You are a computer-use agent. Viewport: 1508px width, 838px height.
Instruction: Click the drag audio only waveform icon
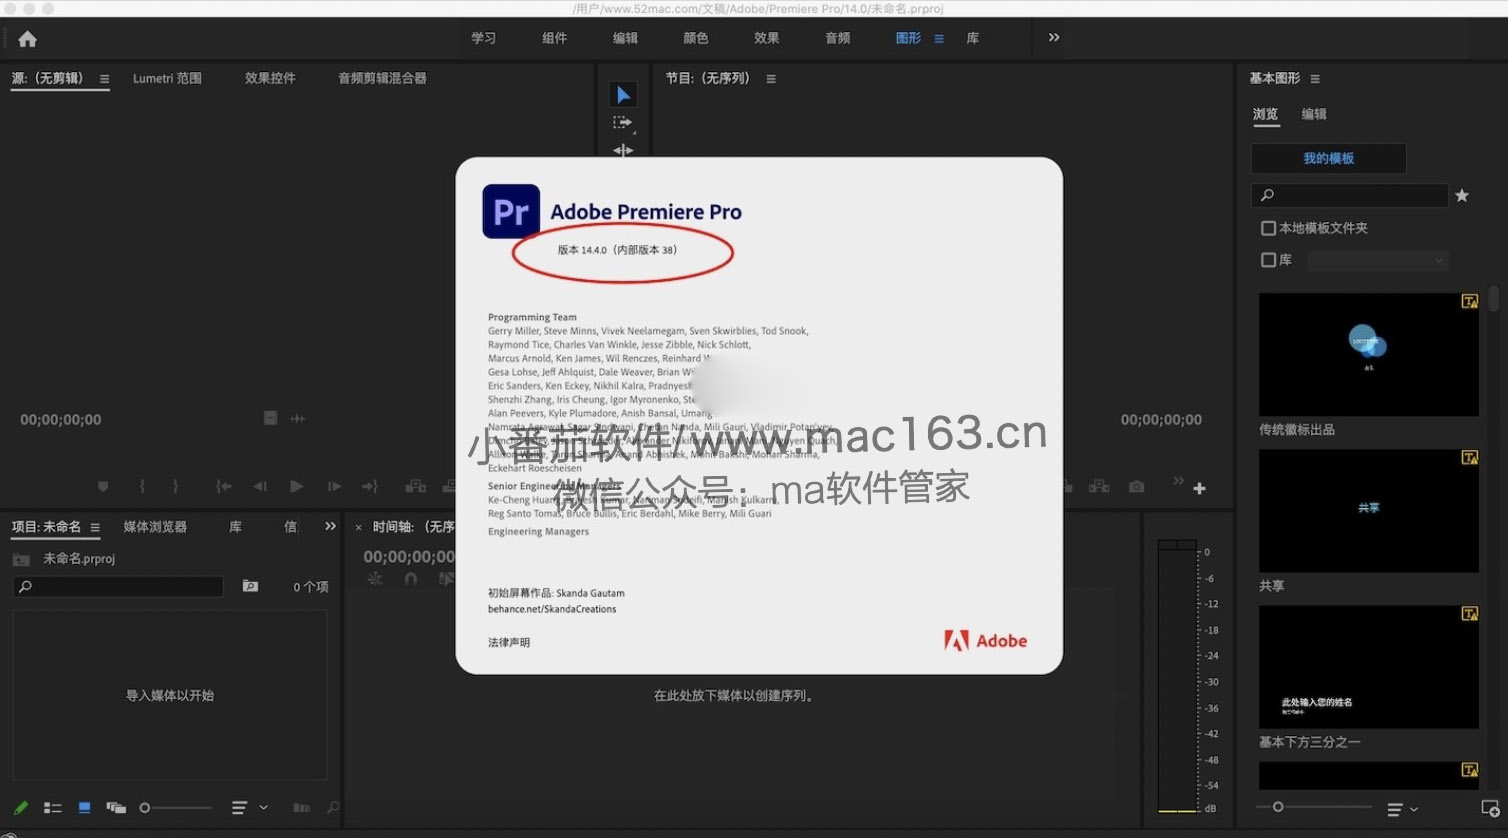pos(298,418)
